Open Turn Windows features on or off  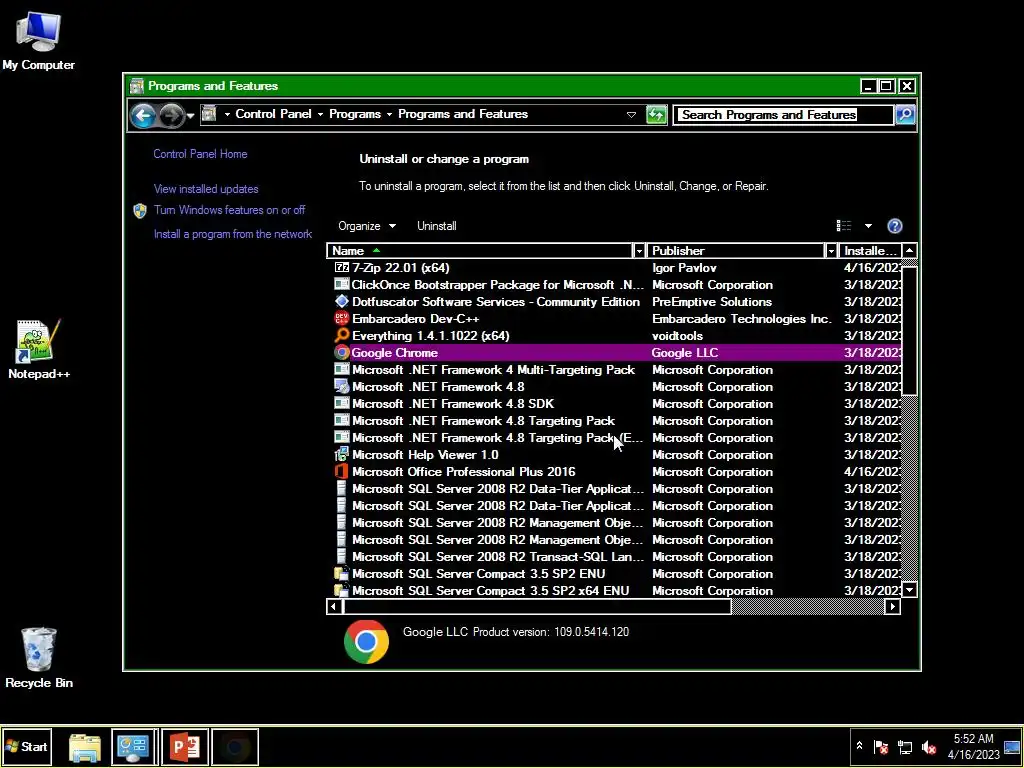229,210
